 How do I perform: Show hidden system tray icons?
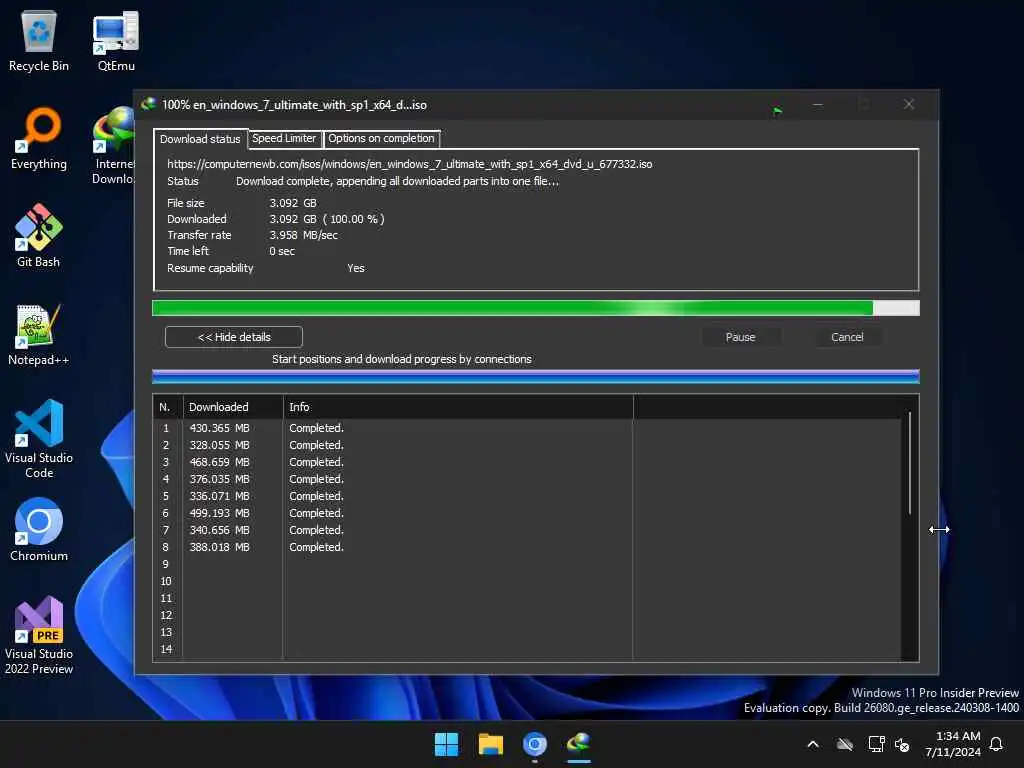[813, 744]
